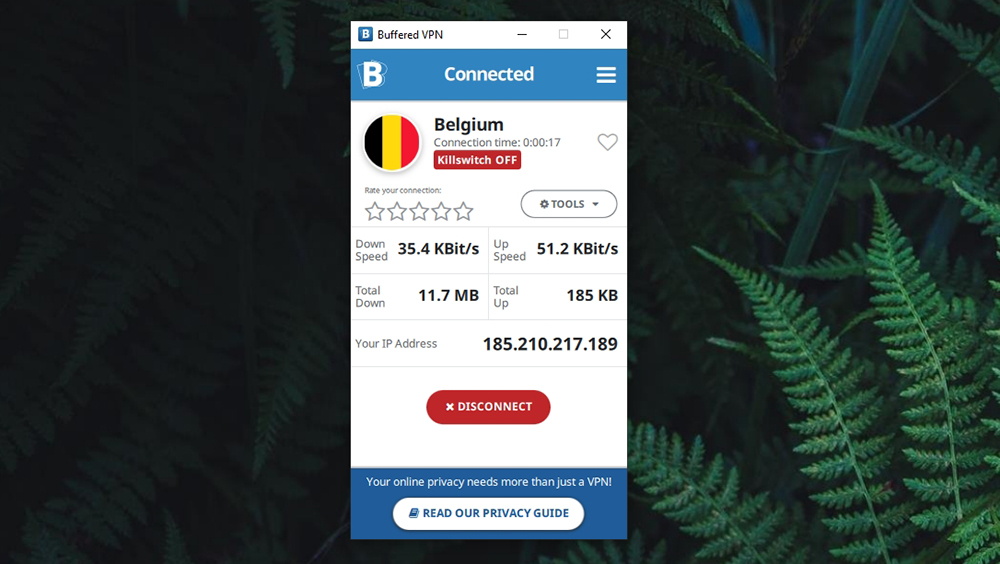Minimize the Buffered VPN window

(522, 34)
